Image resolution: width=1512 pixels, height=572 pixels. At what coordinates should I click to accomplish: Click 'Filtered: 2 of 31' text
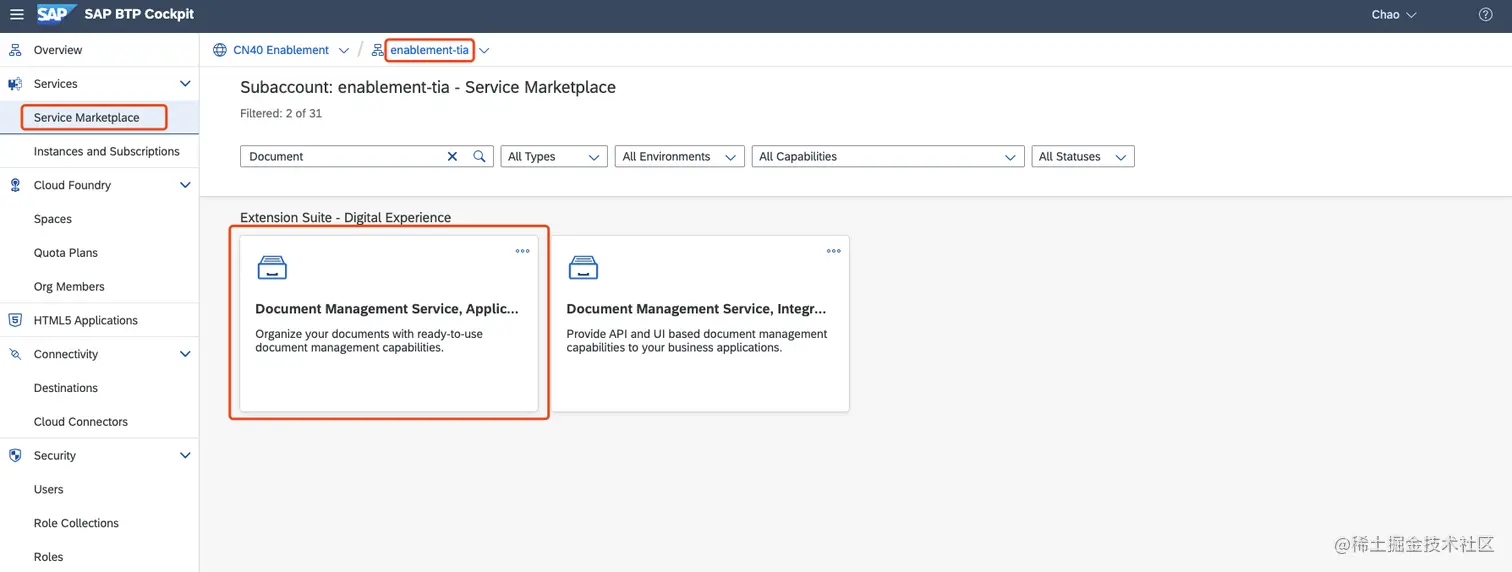[x=281, y=114]
